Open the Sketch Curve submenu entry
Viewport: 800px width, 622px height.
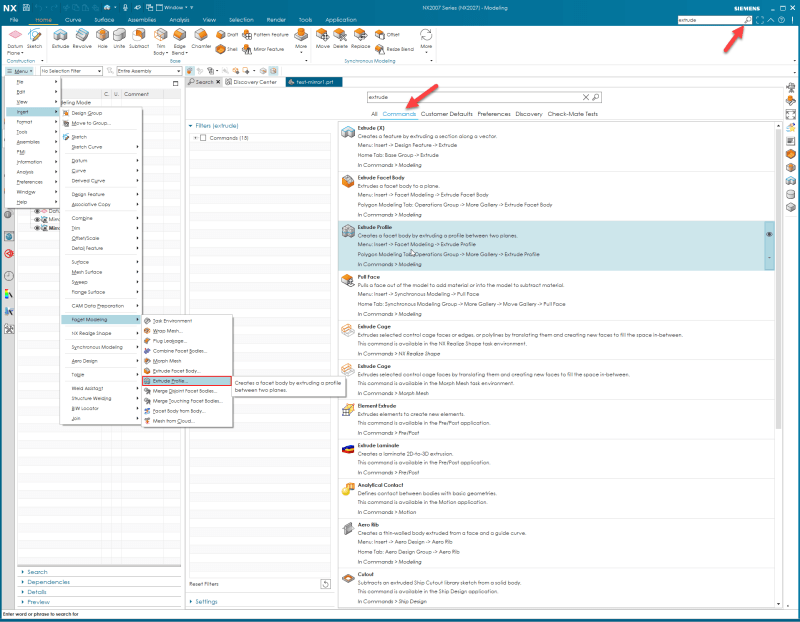click(101, 147)
